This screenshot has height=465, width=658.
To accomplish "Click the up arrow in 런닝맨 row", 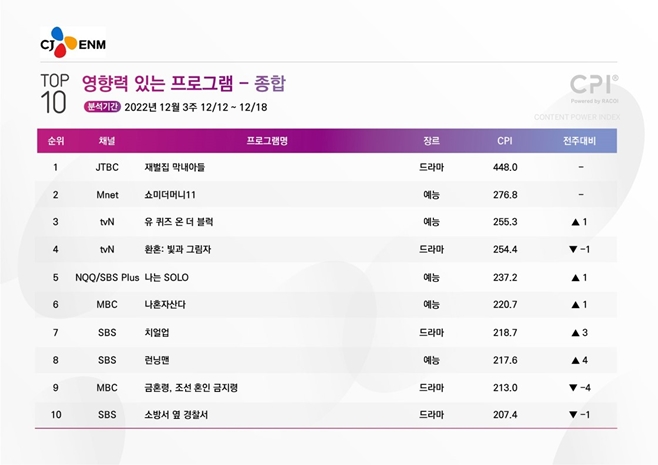I will point(575,359).
